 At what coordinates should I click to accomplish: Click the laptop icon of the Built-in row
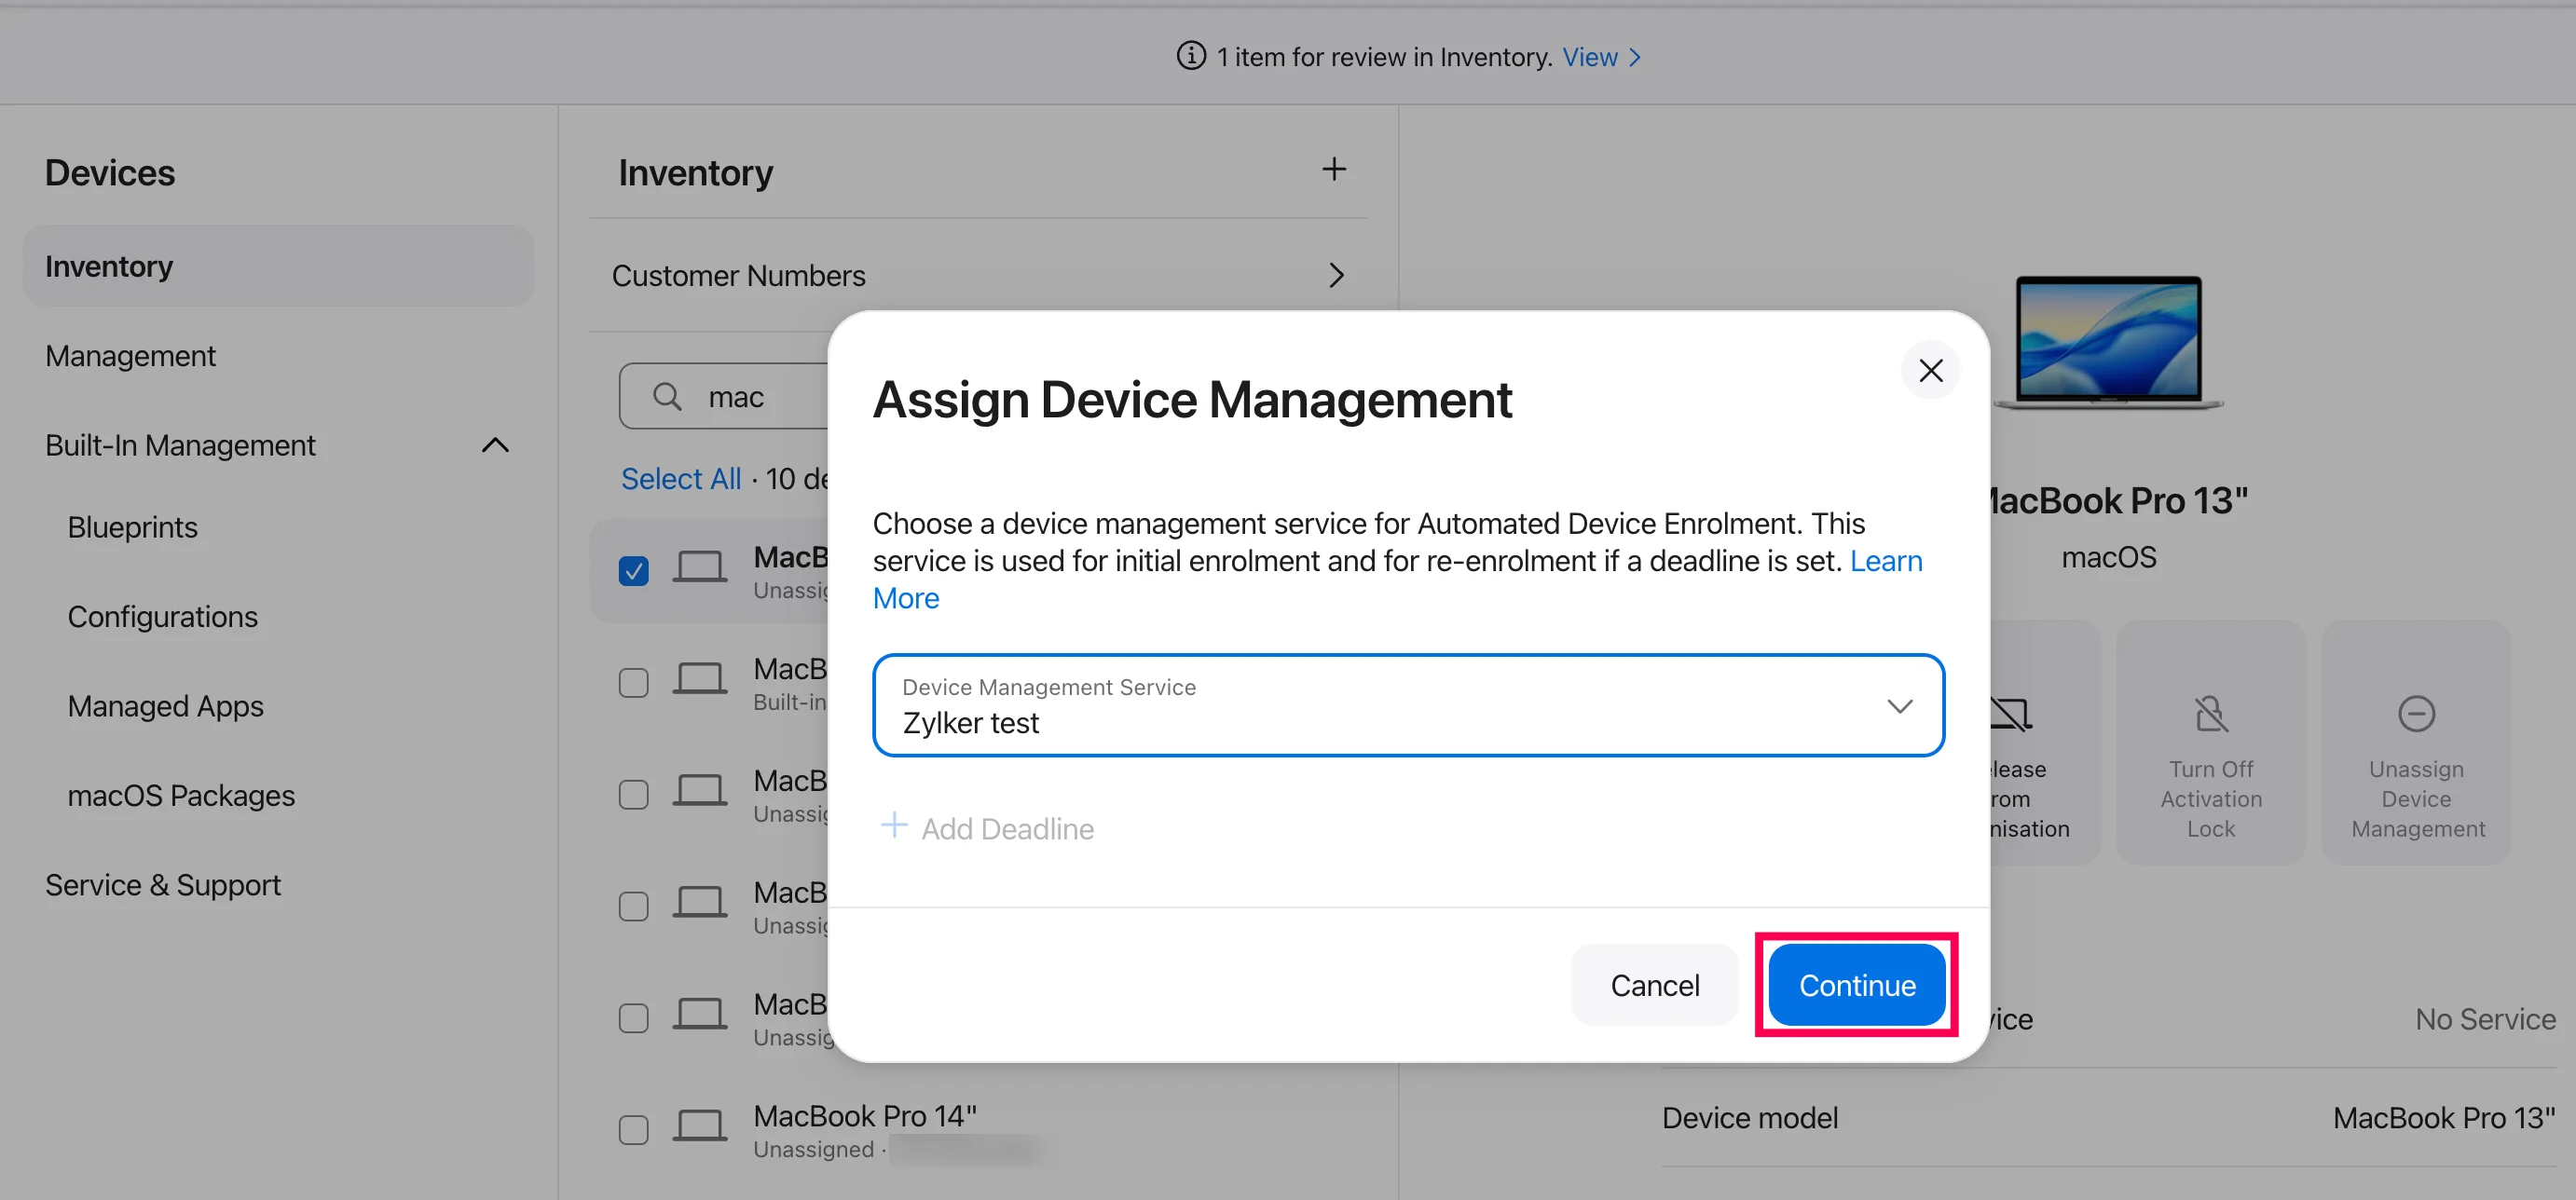(x=699, y=679)
